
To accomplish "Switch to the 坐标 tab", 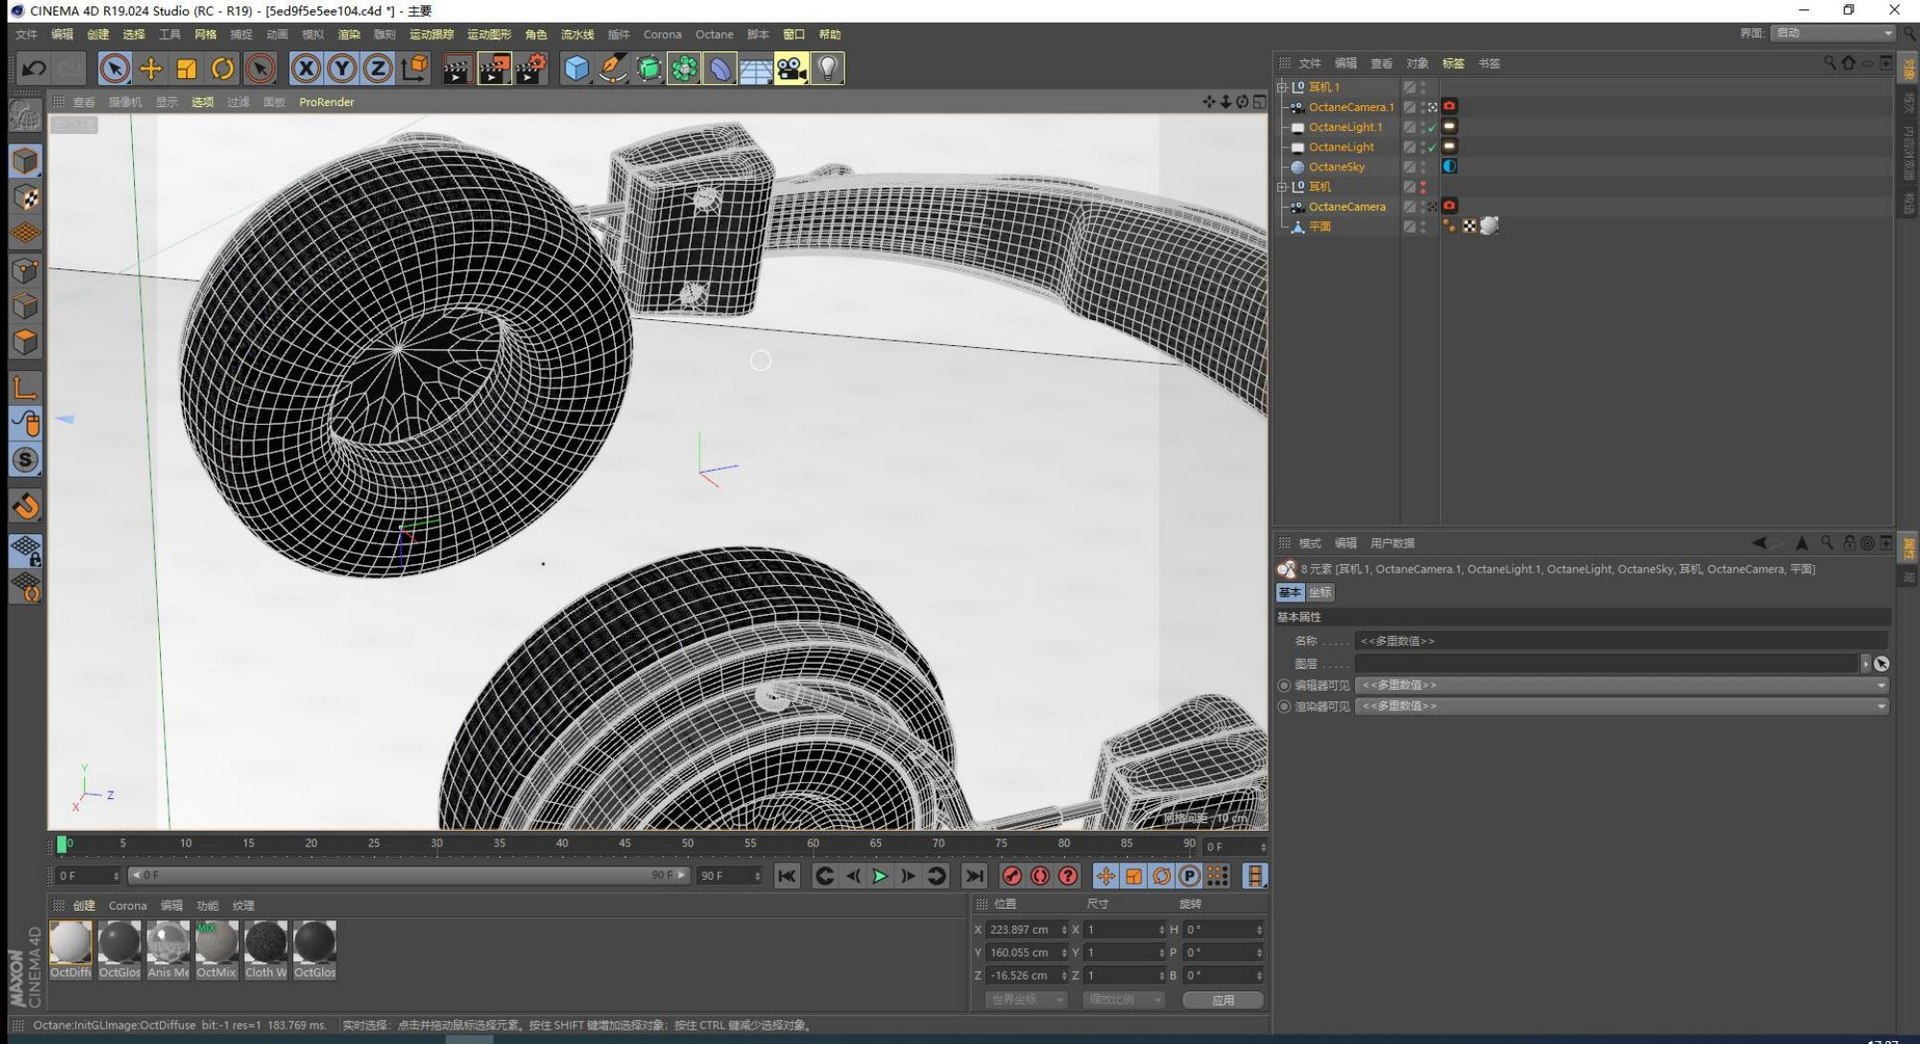I will [1320, 592].
